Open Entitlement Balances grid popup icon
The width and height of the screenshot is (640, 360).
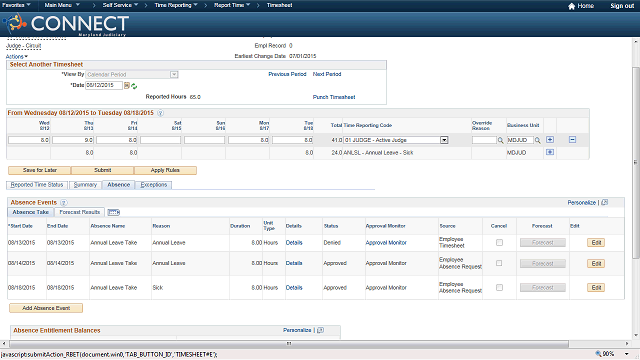coord(320,330)
